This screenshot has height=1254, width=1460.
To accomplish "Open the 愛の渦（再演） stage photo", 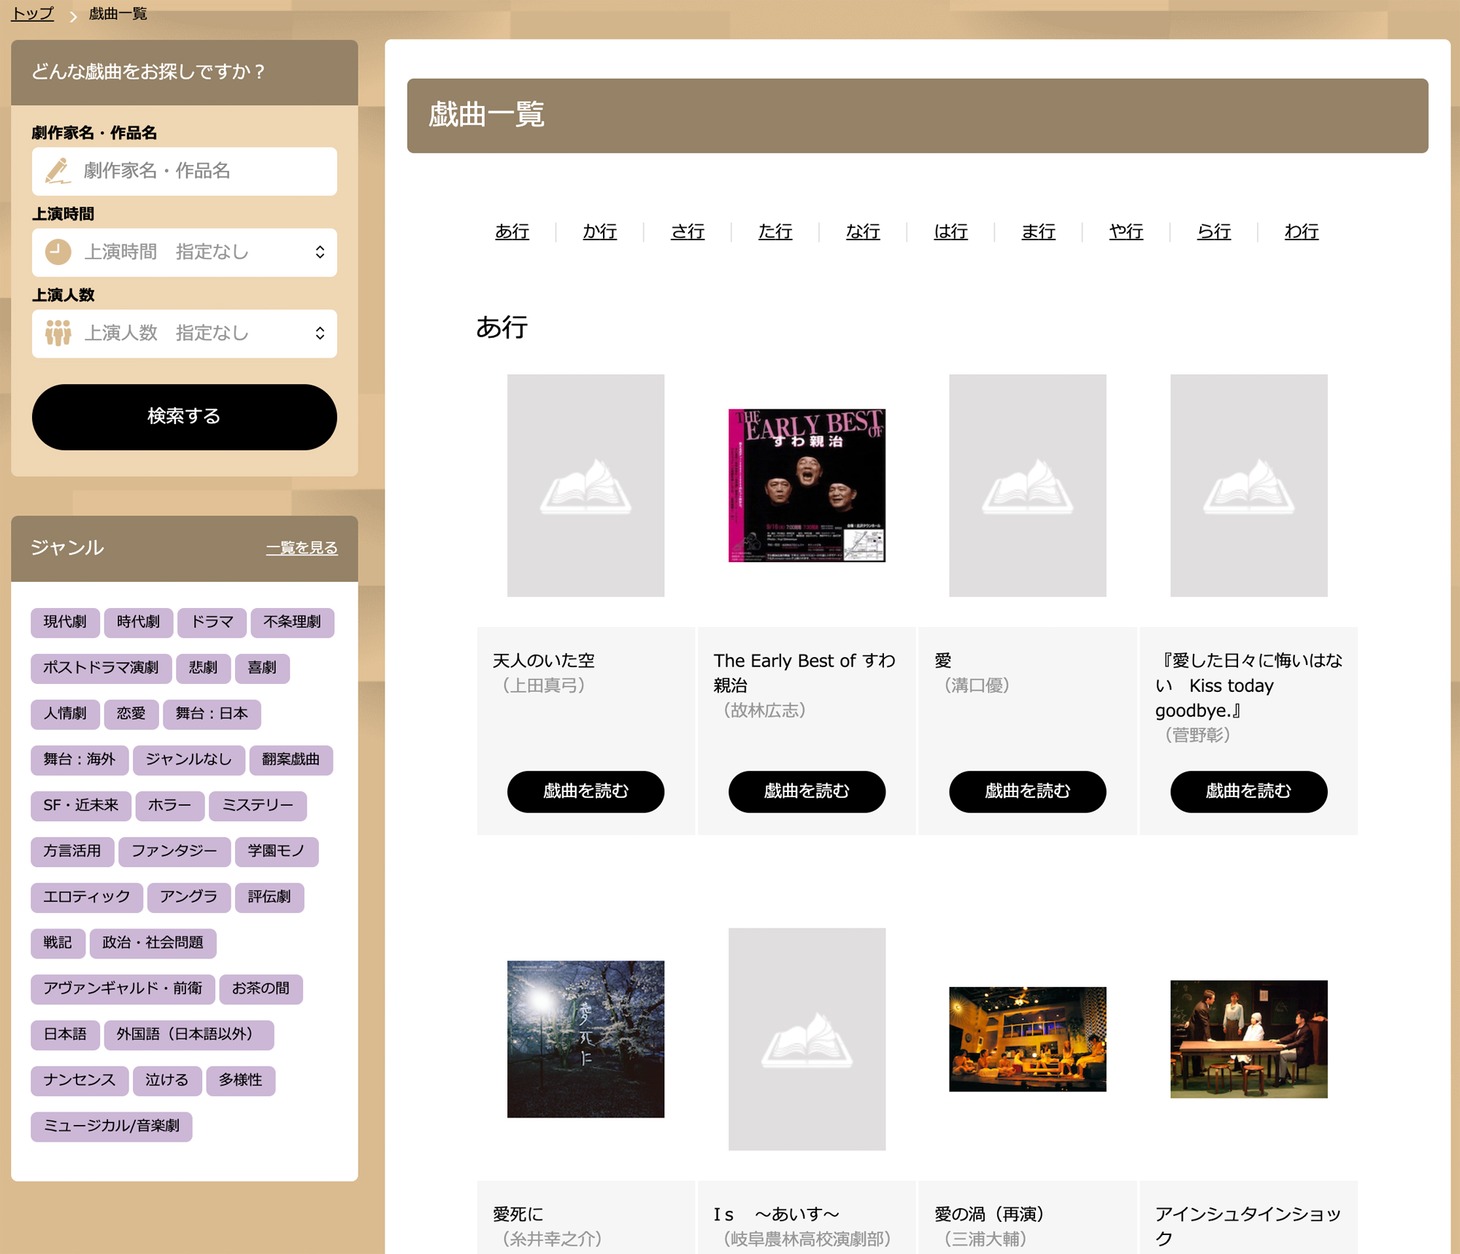I will [x=1028, y=1040].
